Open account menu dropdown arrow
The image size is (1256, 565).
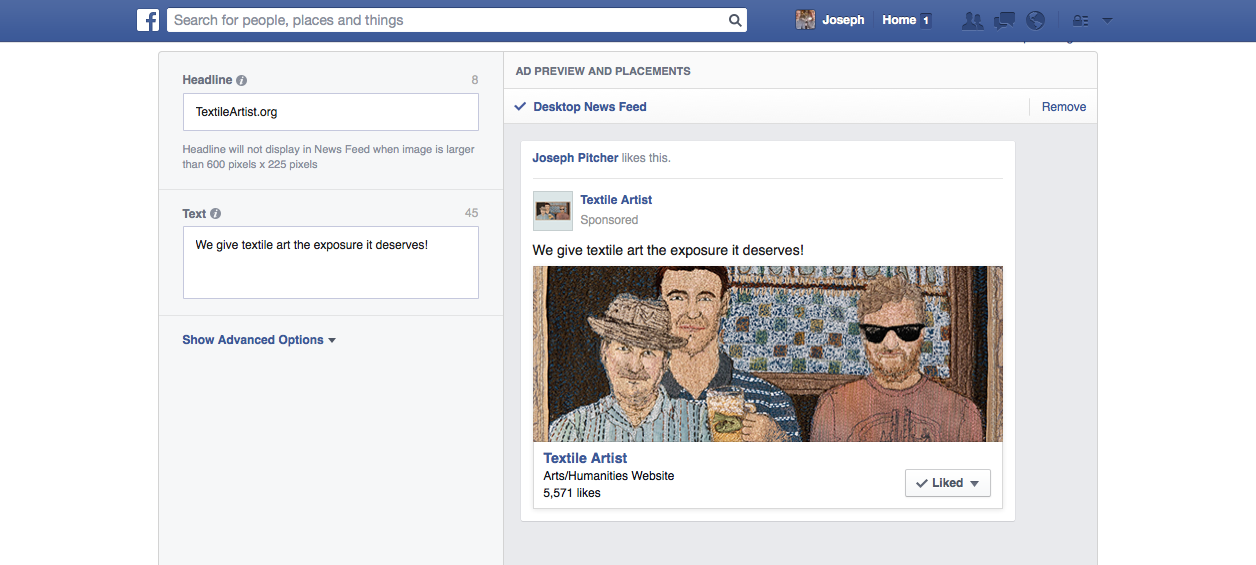tap(1107, 20)
